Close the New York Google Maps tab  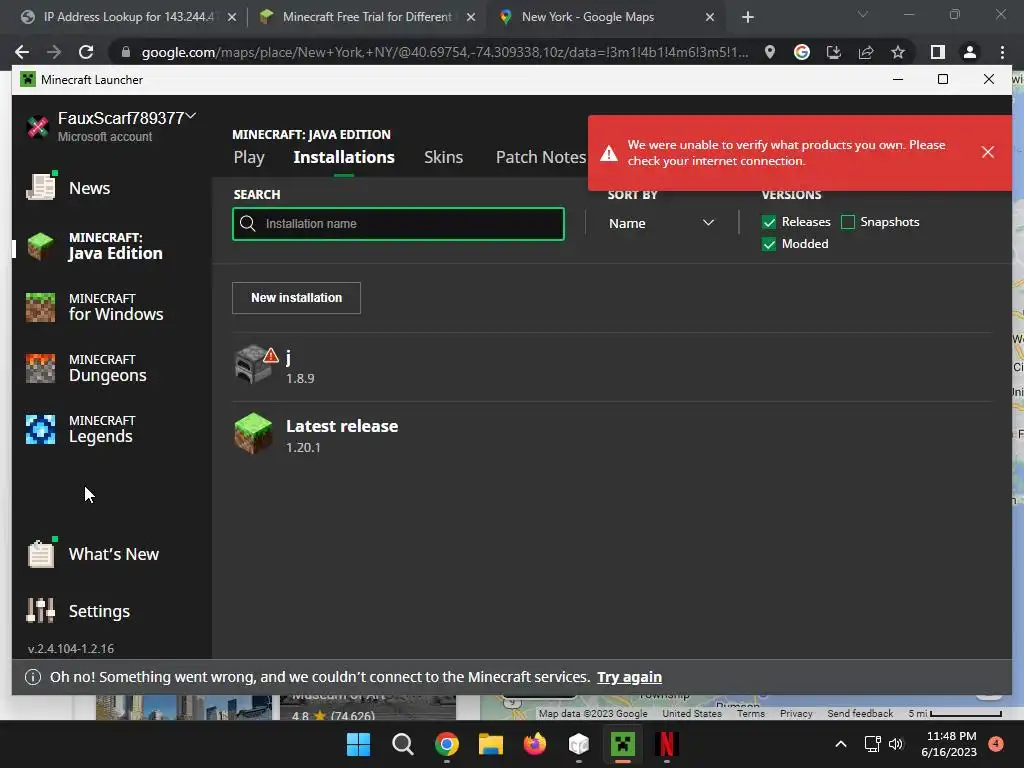pos(710,18)
